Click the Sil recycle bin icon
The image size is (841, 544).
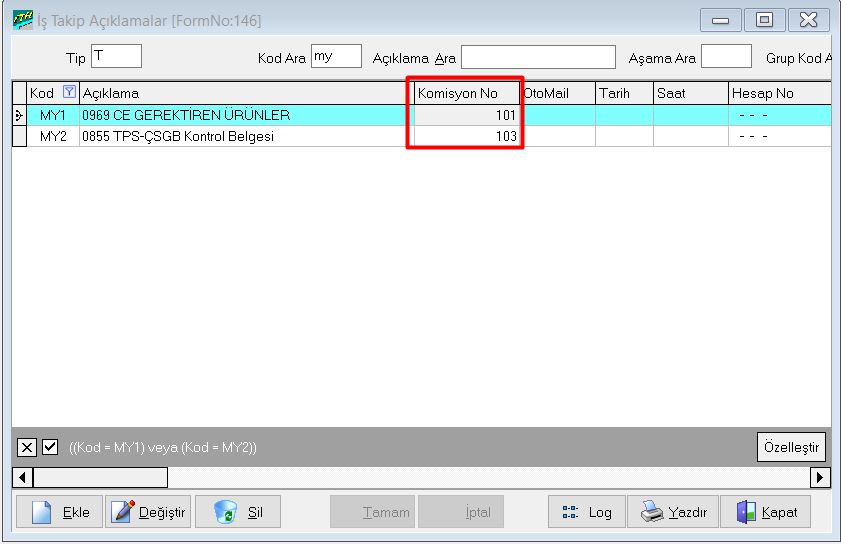(x=225, y=512)
